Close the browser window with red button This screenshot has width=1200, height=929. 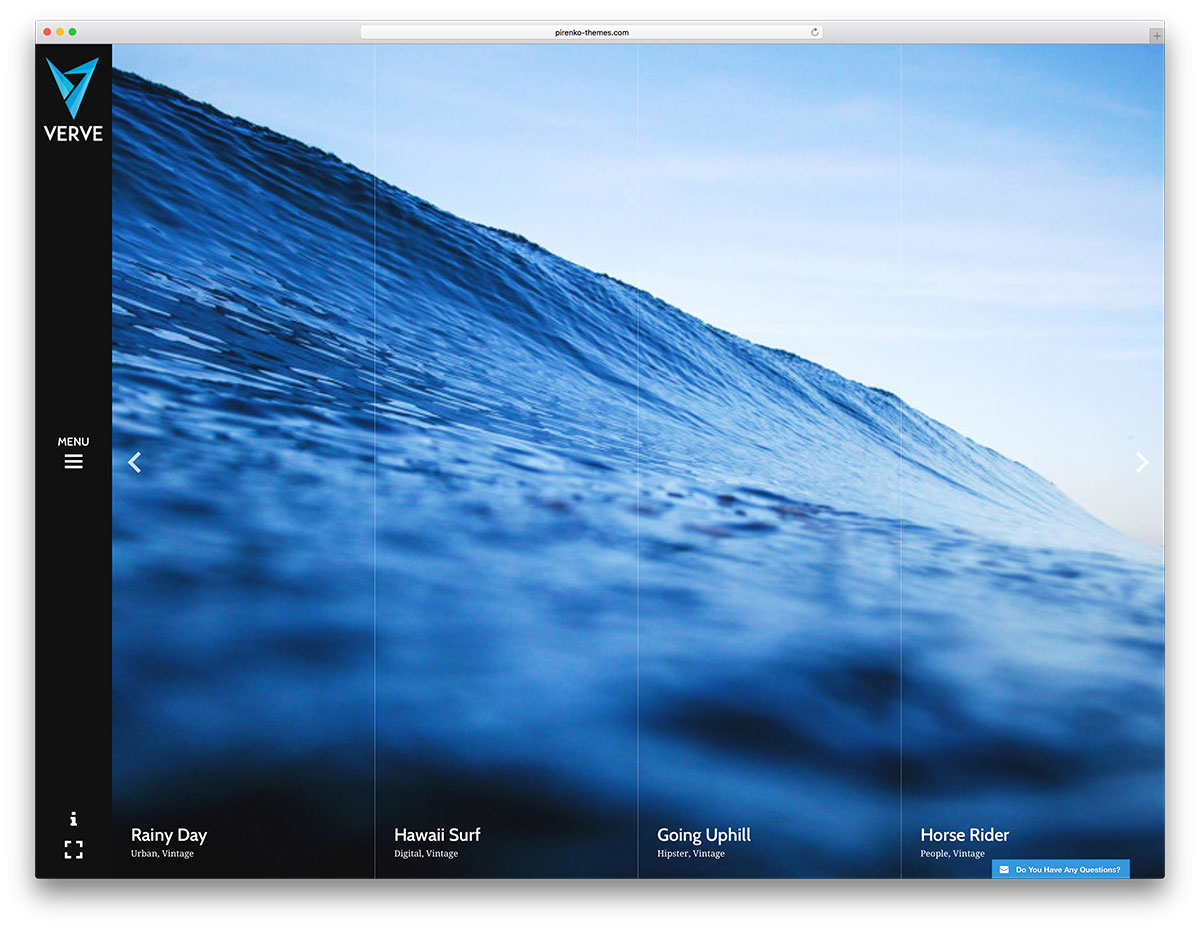47,32
